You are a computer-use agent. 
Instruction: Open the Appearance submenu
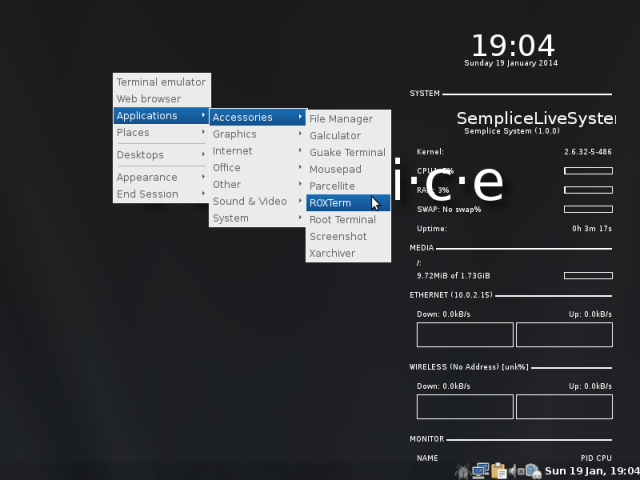click(162, 178)
